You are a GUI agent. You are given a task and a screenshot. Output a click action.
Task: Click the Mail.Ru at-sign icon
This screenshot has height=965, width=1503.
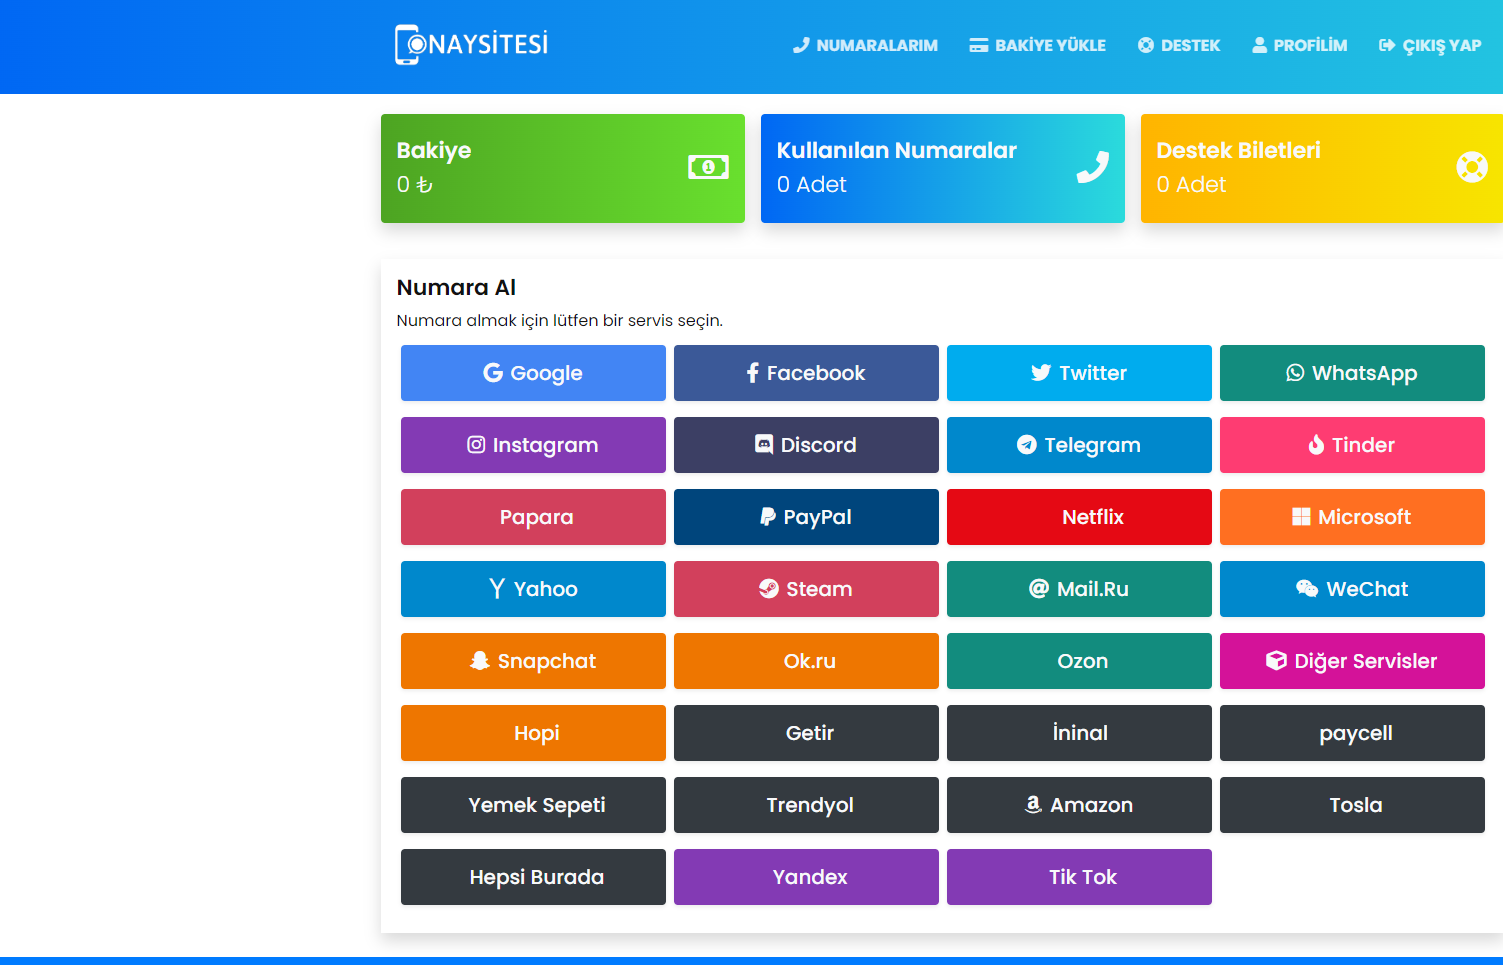tap(1039, 589)
